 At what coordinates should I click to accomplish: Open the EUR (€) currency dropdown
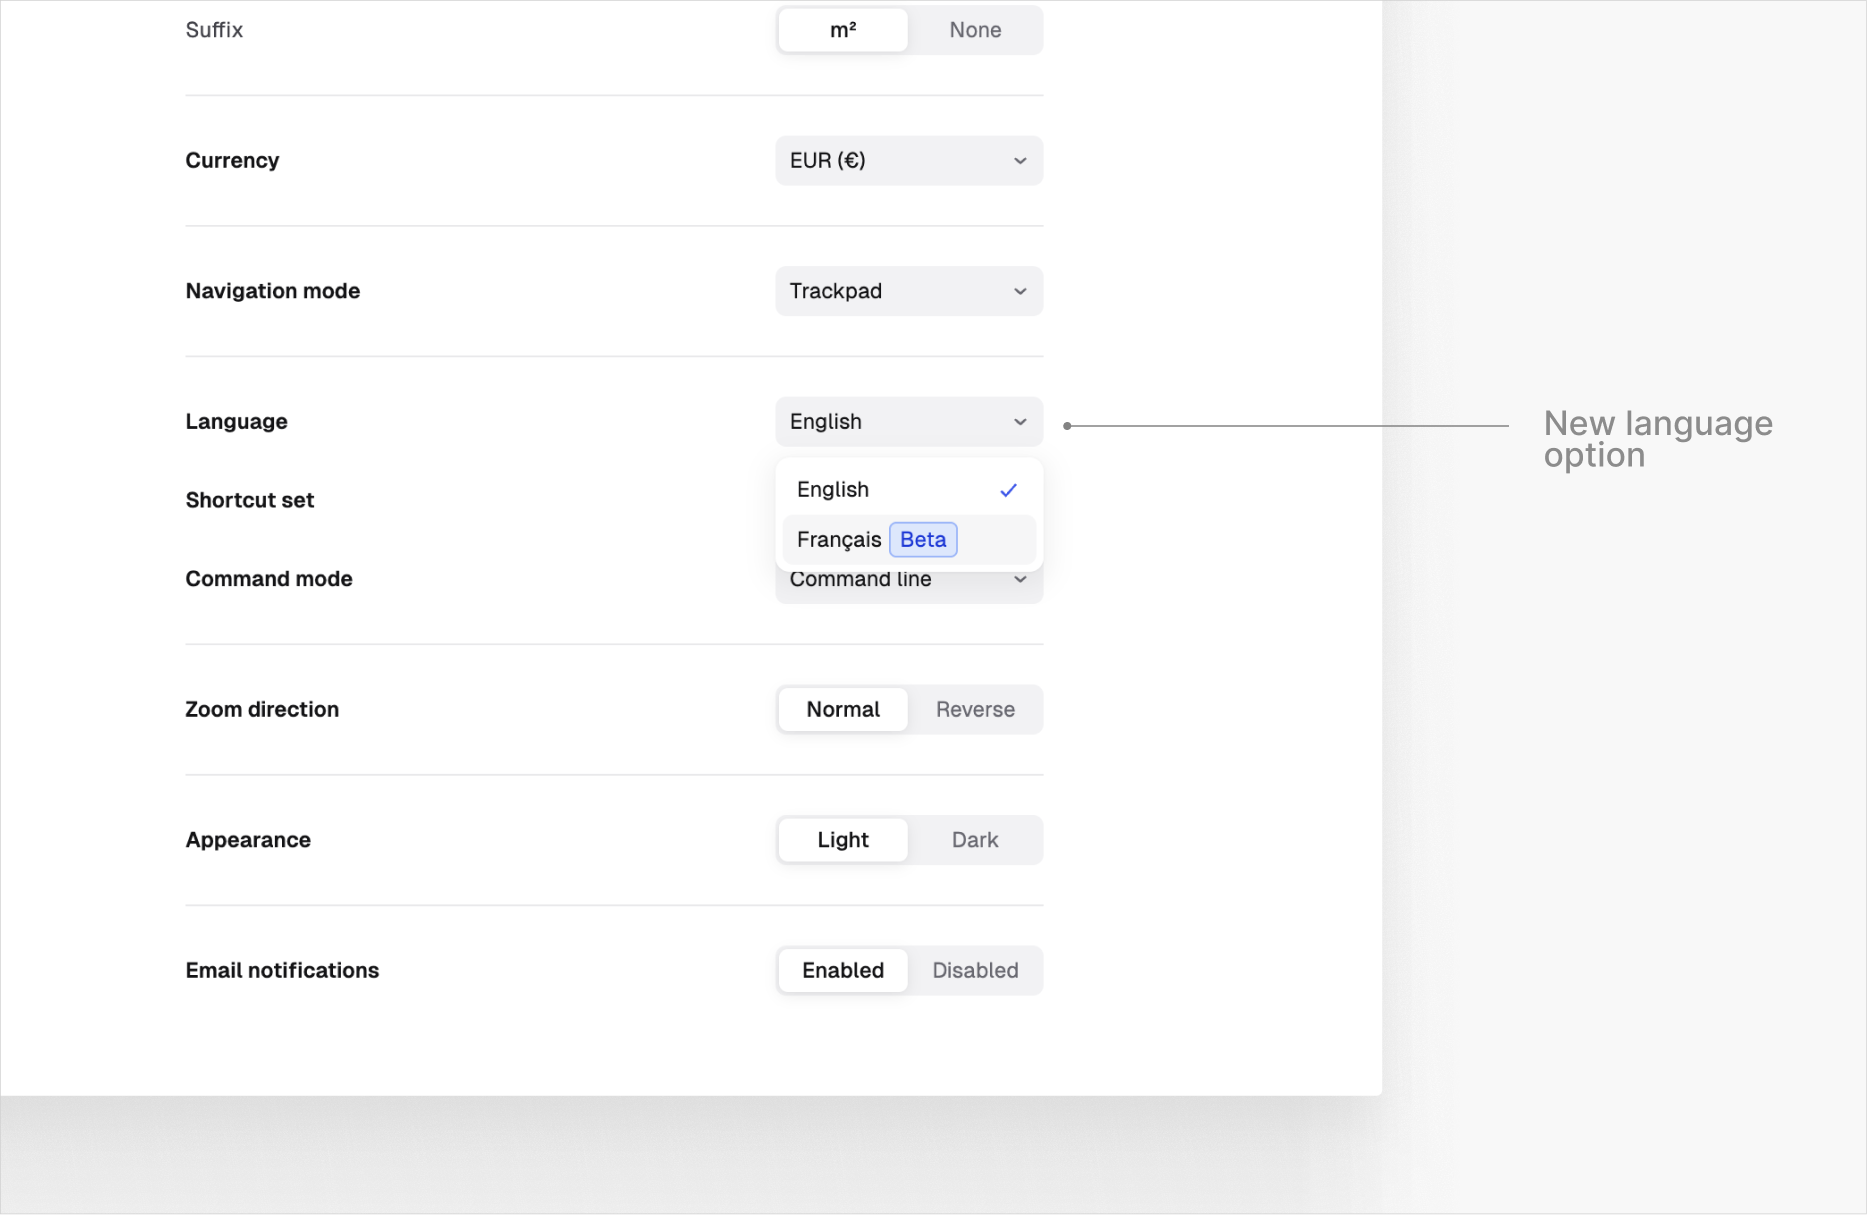[908, 161]
